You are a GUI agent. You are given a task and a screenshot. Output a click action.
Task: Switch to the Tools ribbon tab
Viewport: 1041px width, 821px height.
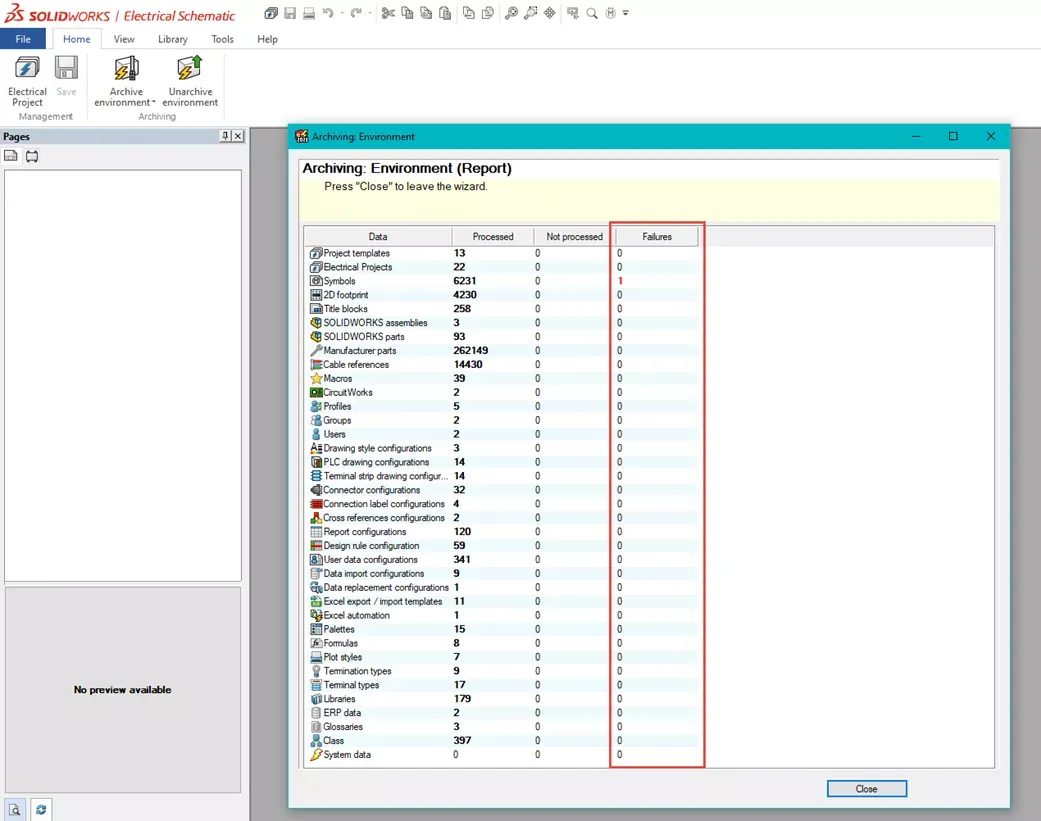click(x=222, y=38)
